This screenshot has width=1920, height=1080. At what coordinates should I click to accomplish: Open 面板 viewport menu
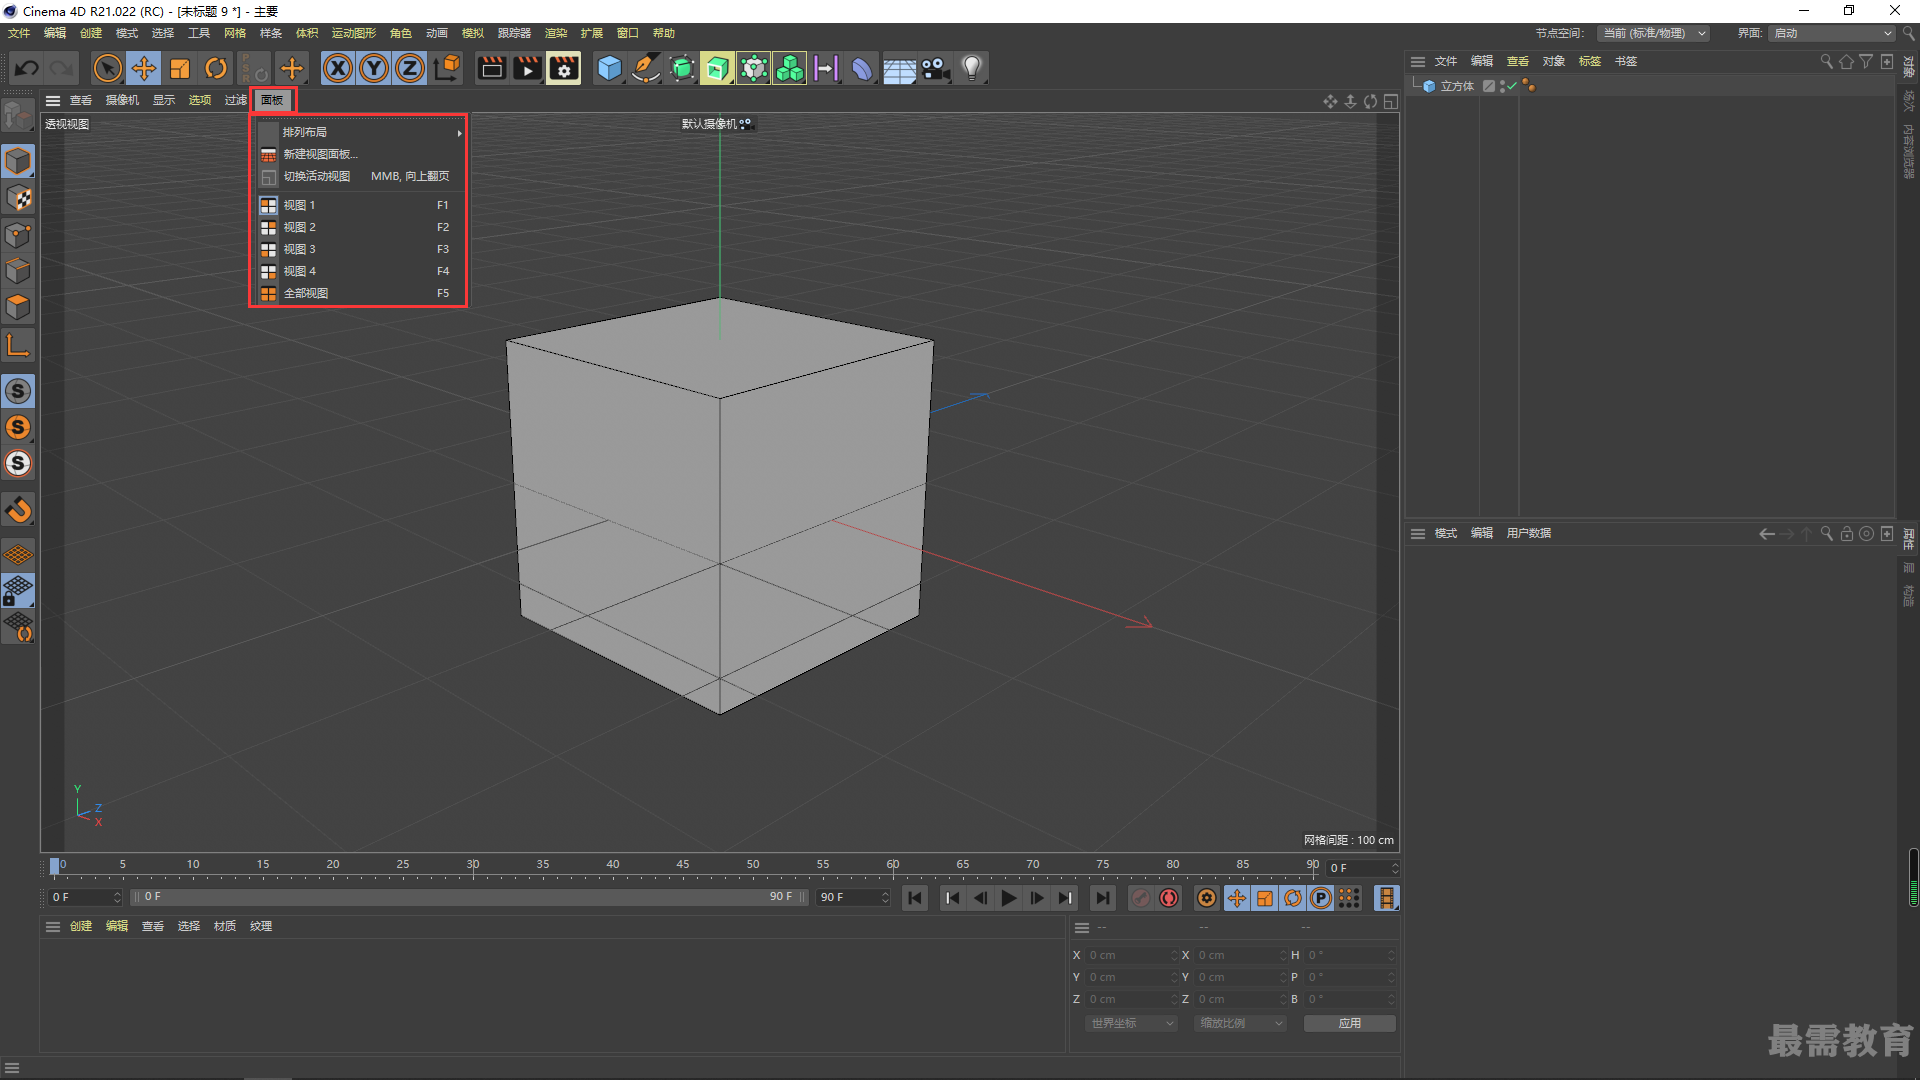272,100
